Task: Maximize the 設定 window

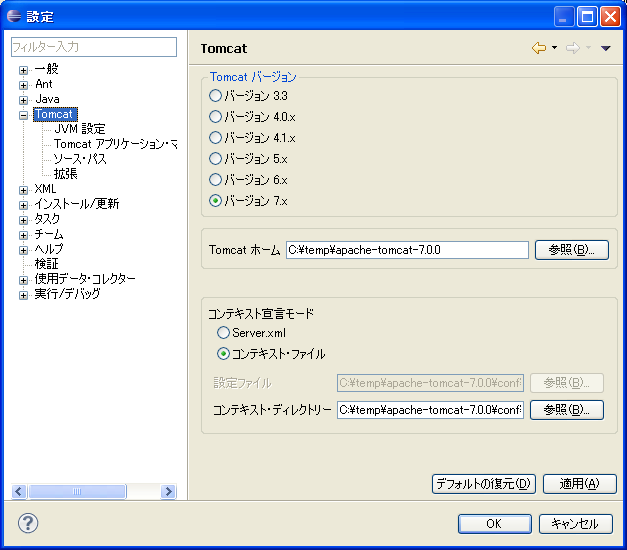Action: click(587, 17)
